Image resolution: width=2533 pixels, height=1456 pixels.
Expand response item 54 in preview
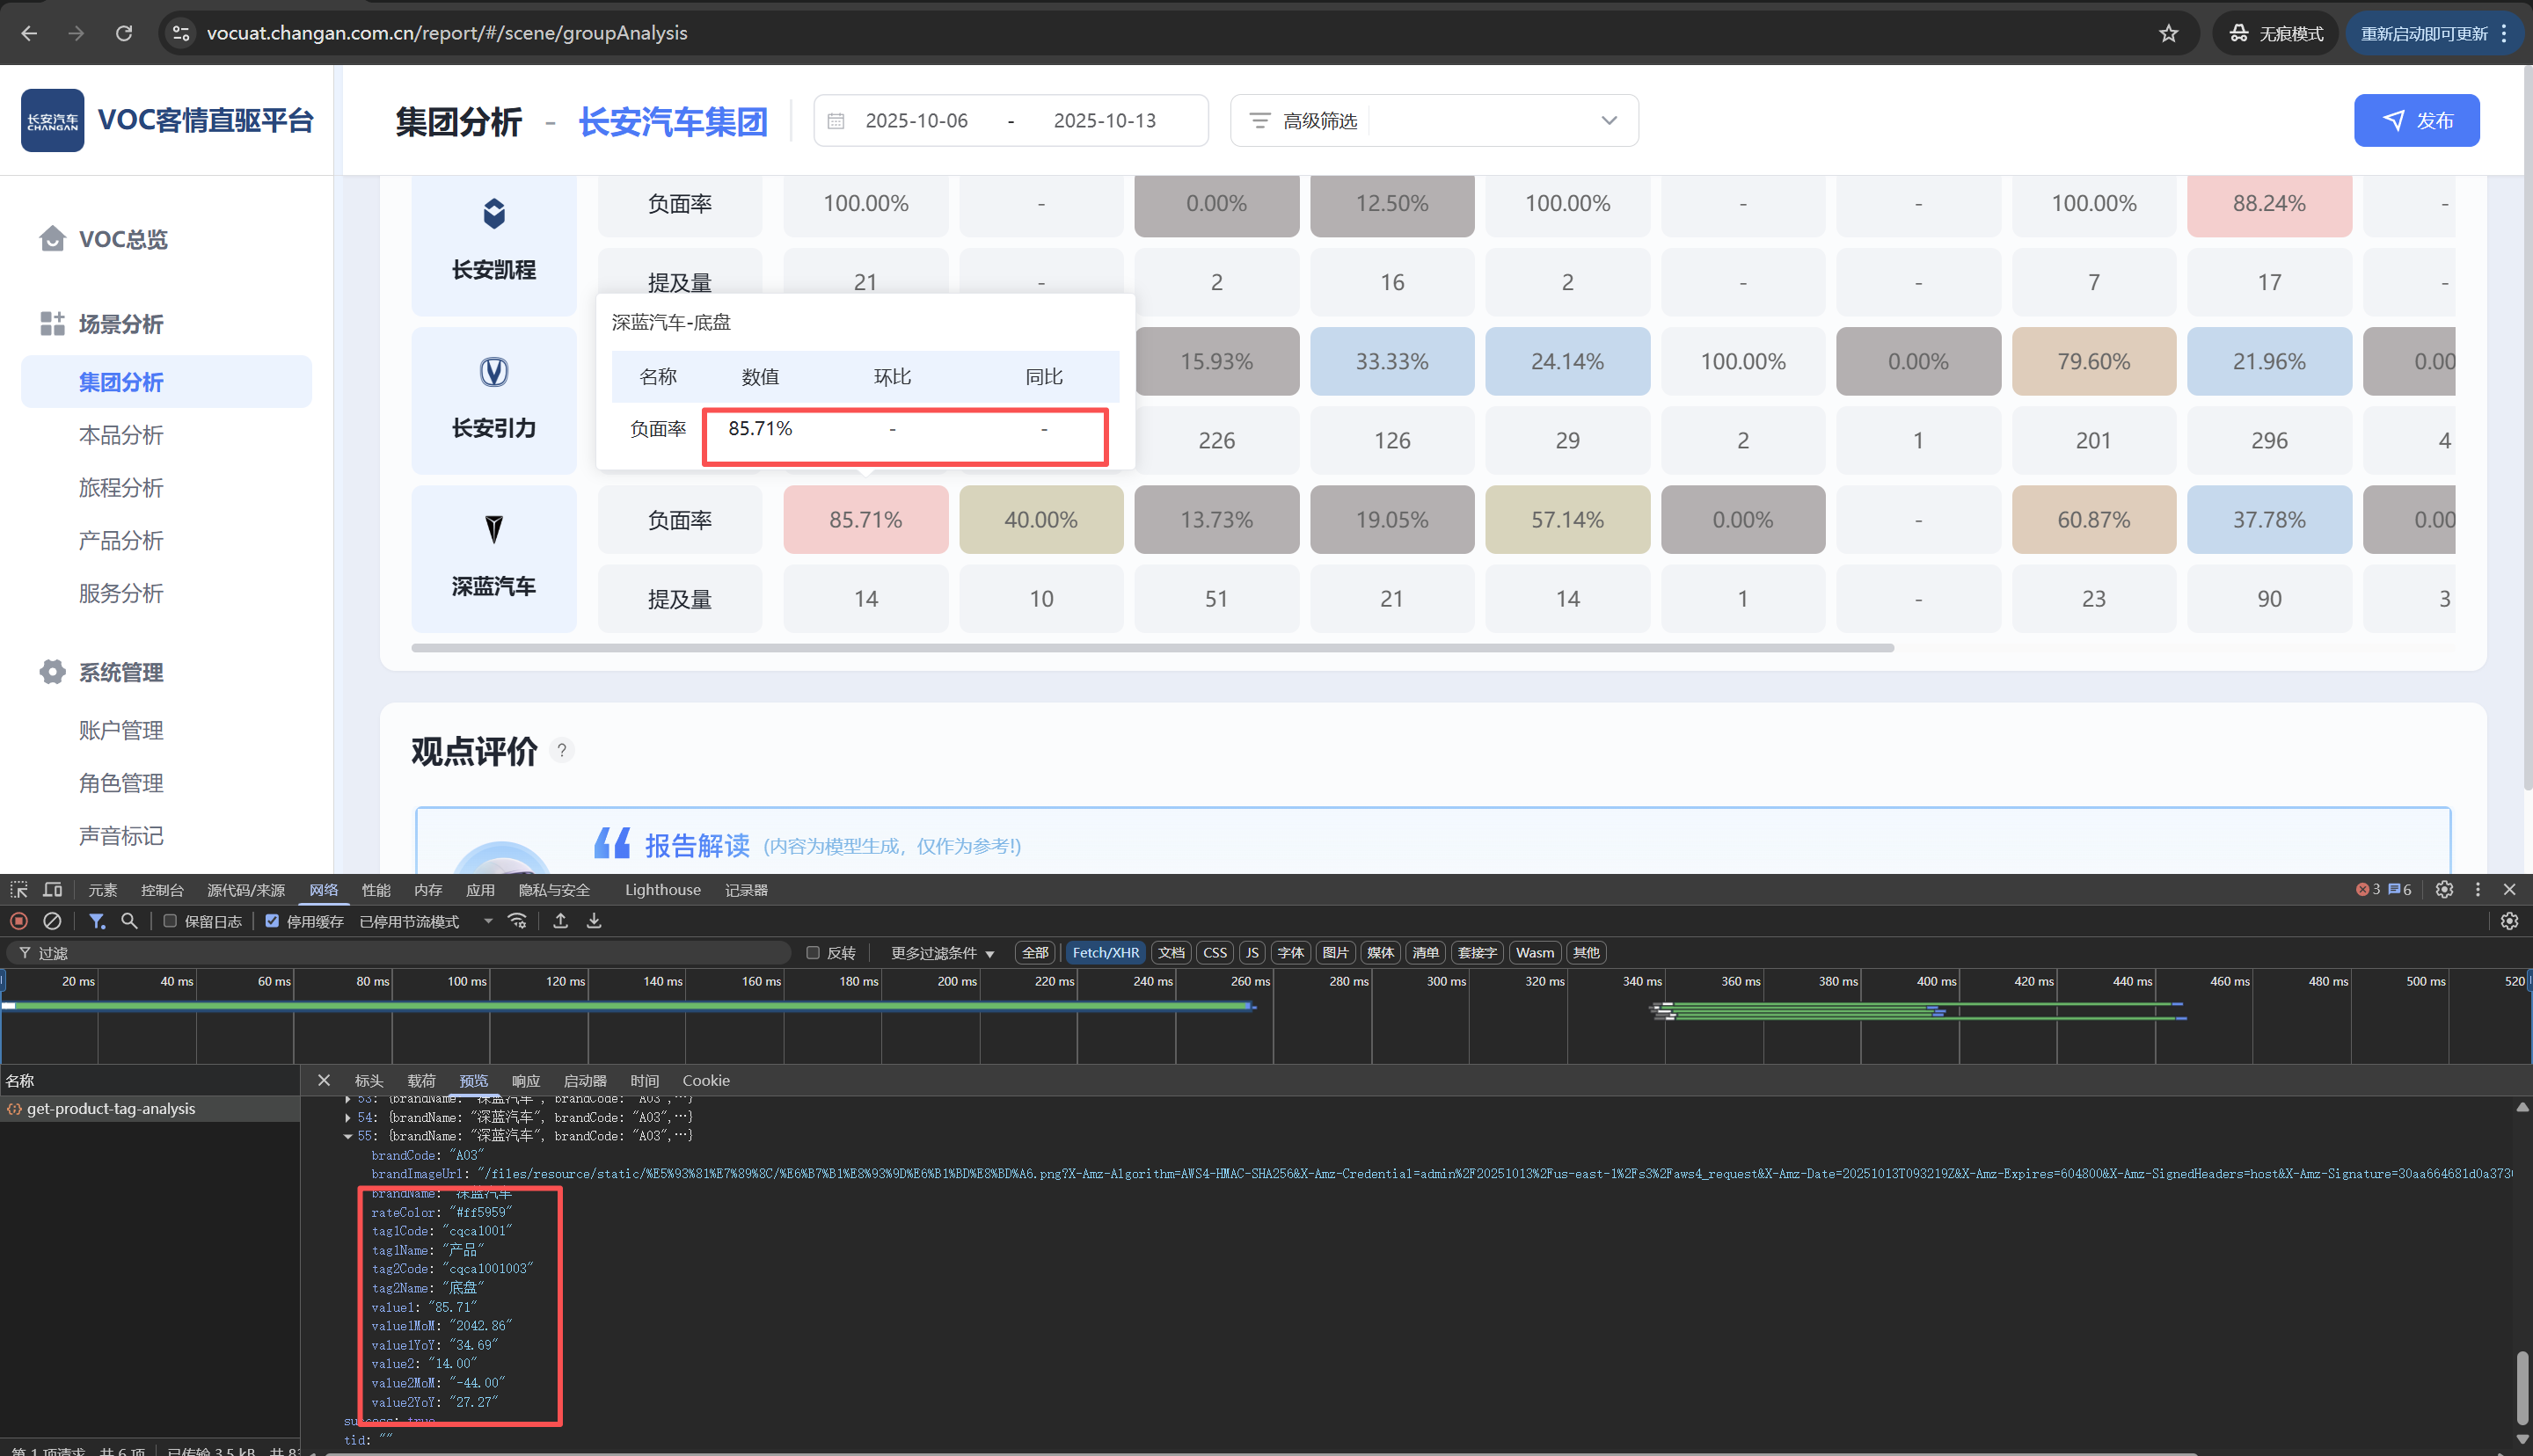click(x=348, y=1117)
